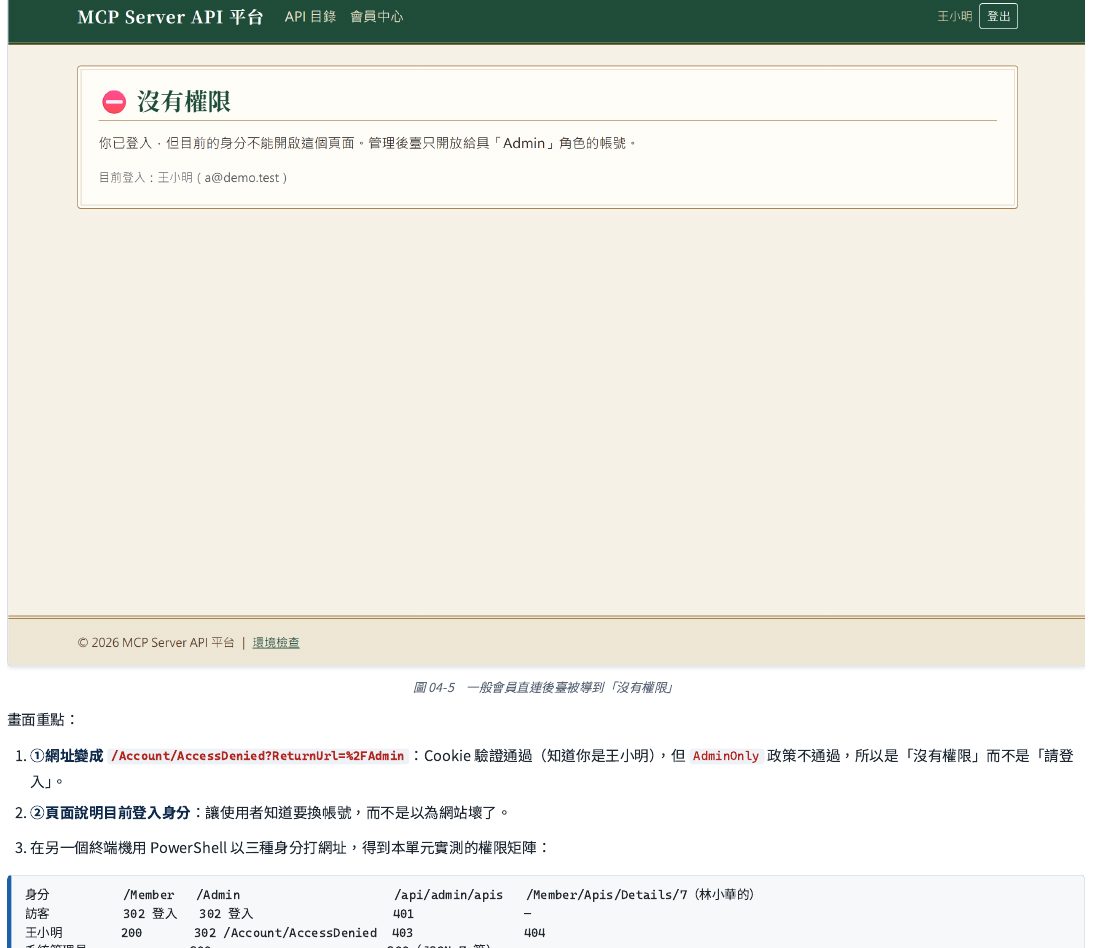
Task: Click the 王小明 row label in the matrix
Action: tap(44, 933)
